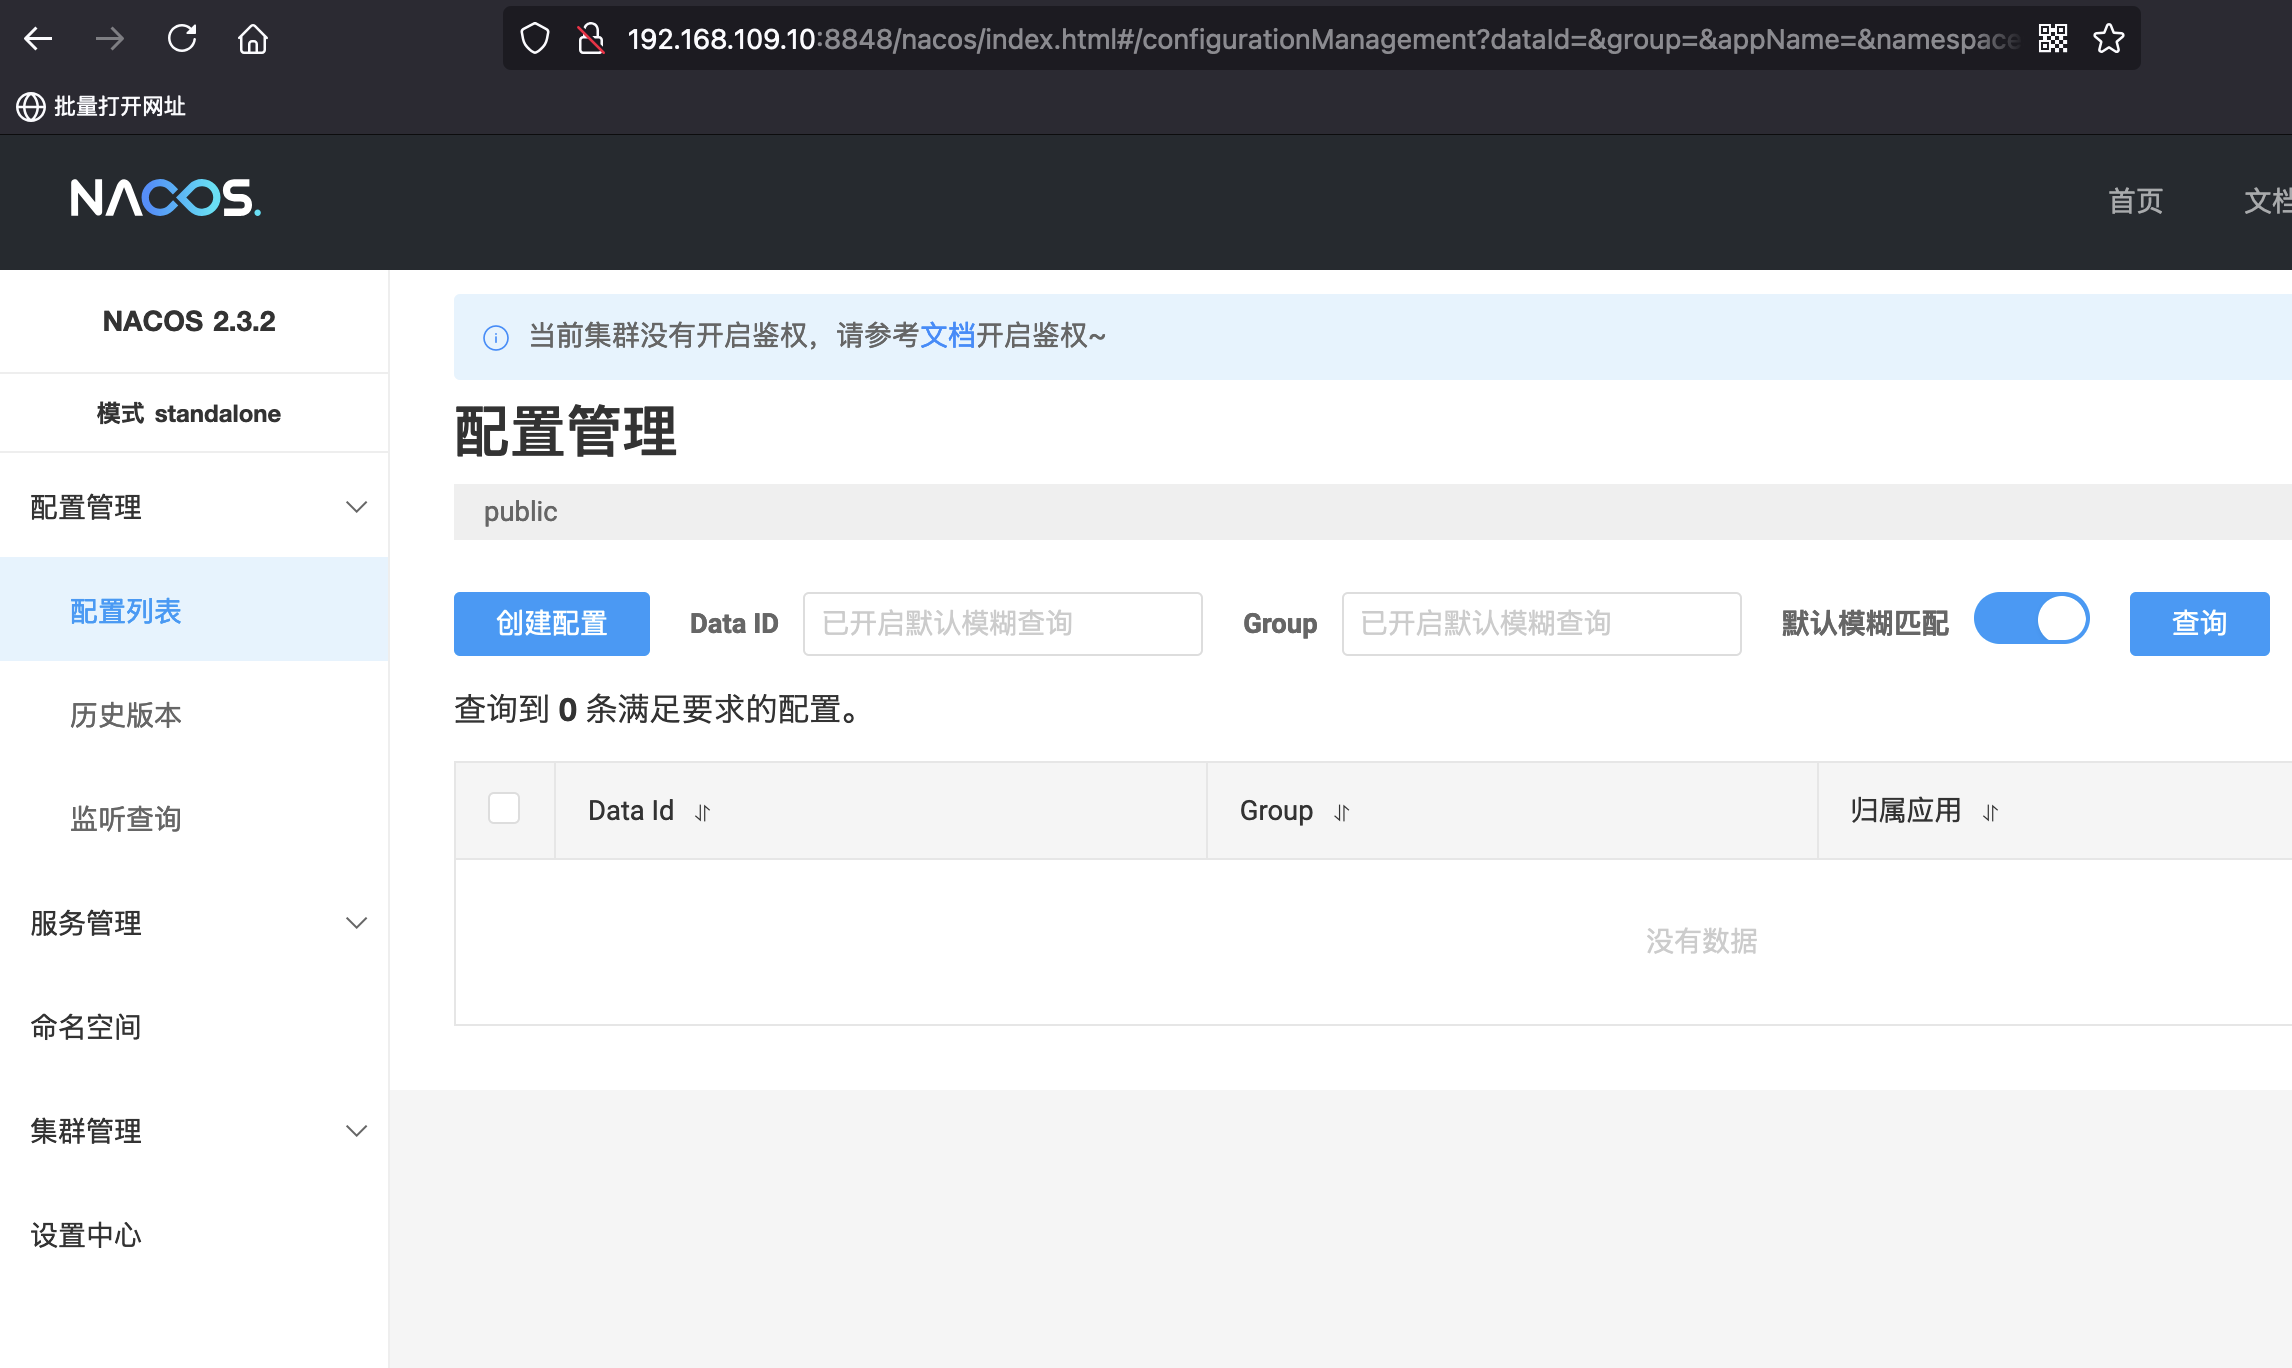Click the Nacos logo

point(166,198)
